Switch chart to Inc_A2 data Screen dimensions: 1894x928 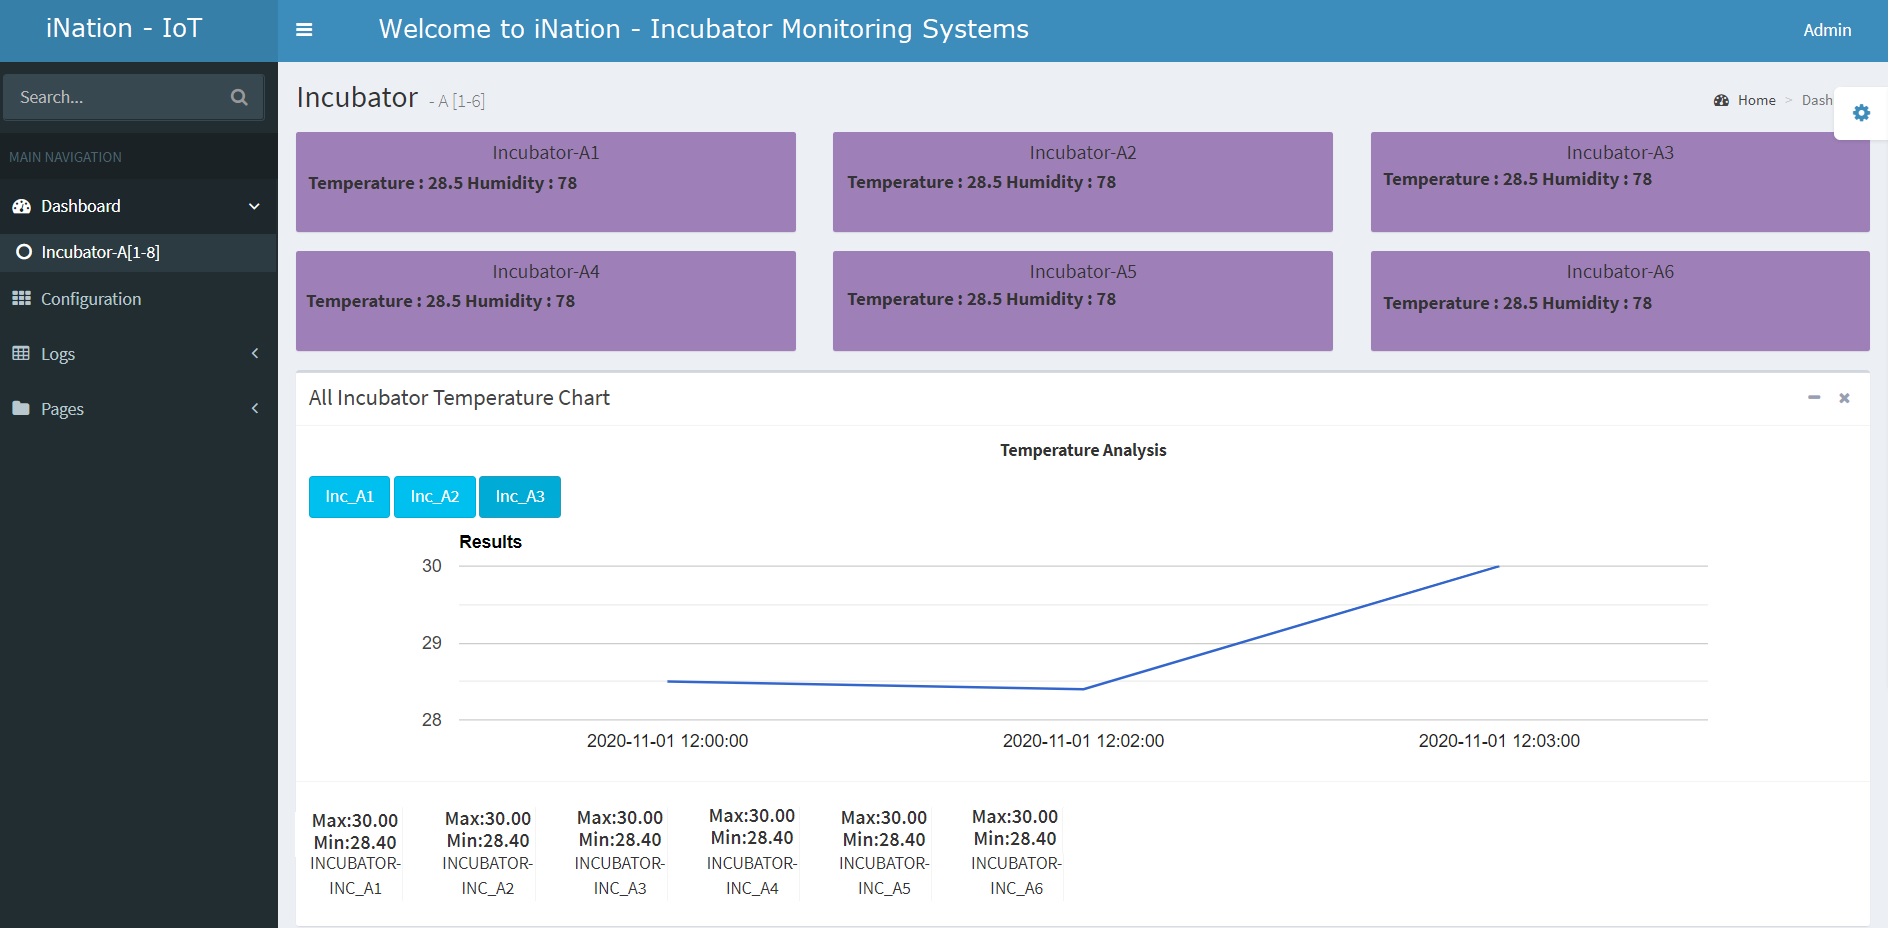(x=434, y=497)
